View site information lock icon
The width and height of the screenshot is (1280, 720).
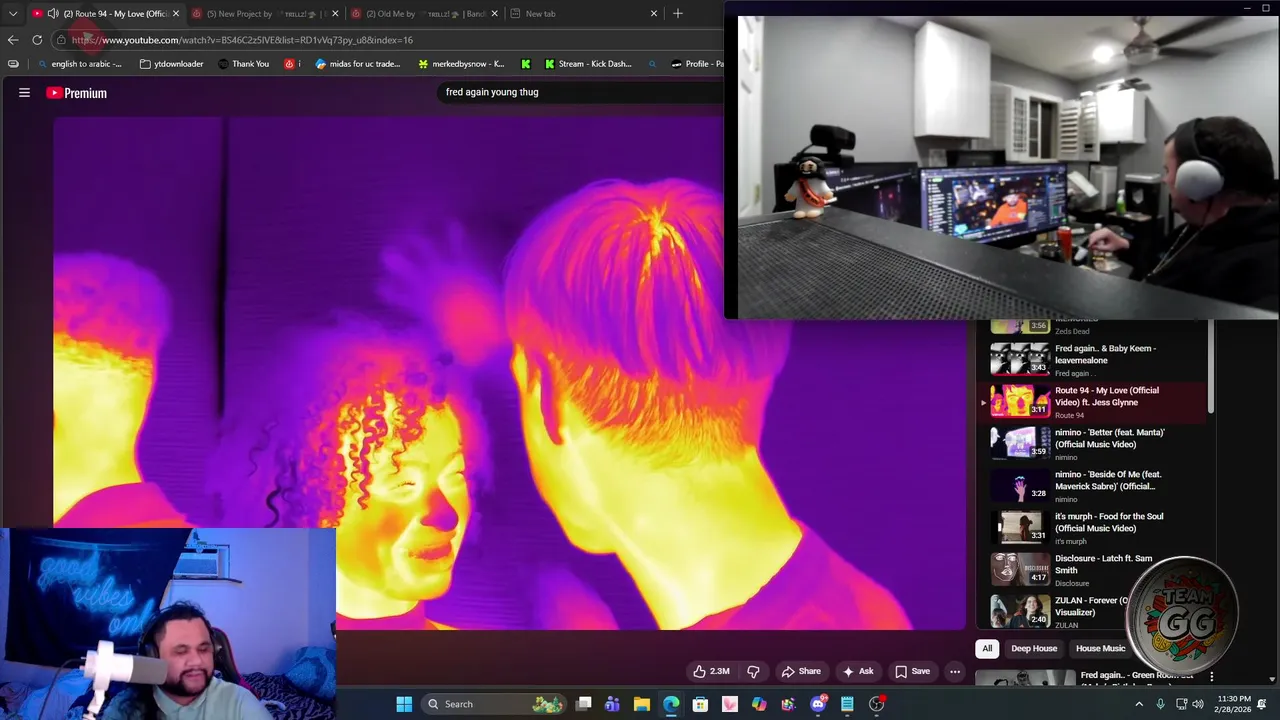[61, 40]
